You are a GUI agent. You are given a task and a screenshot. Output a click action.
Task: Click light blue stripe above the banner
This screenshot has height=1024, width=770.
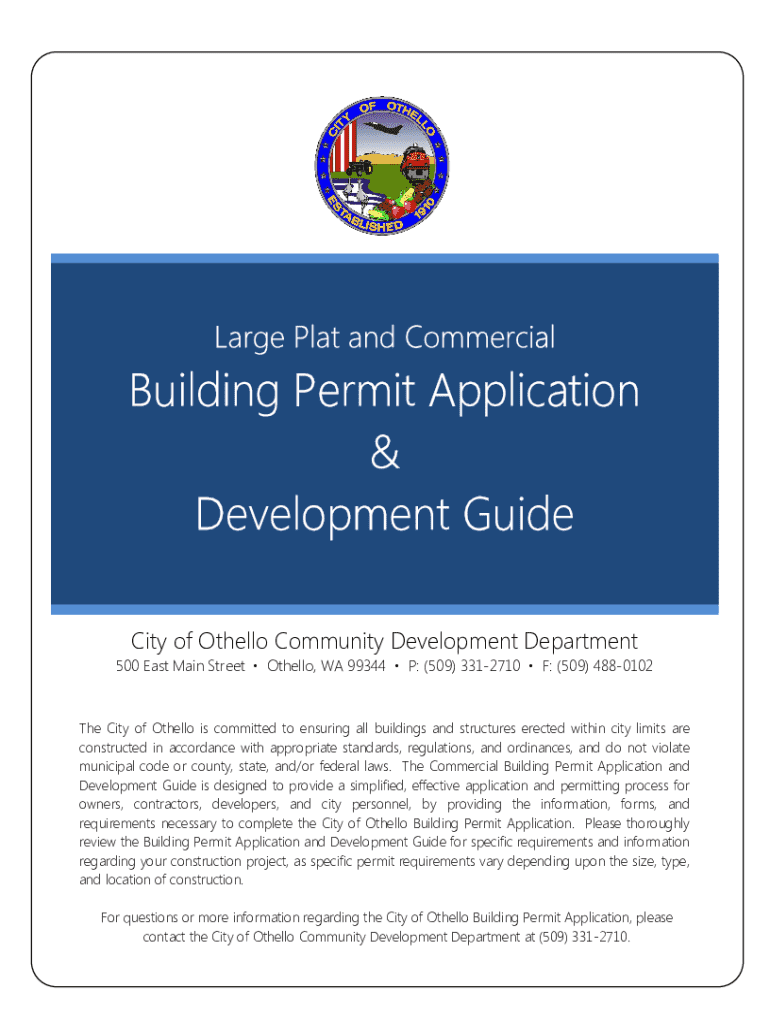pyautogui.click(x=384, y=257)
